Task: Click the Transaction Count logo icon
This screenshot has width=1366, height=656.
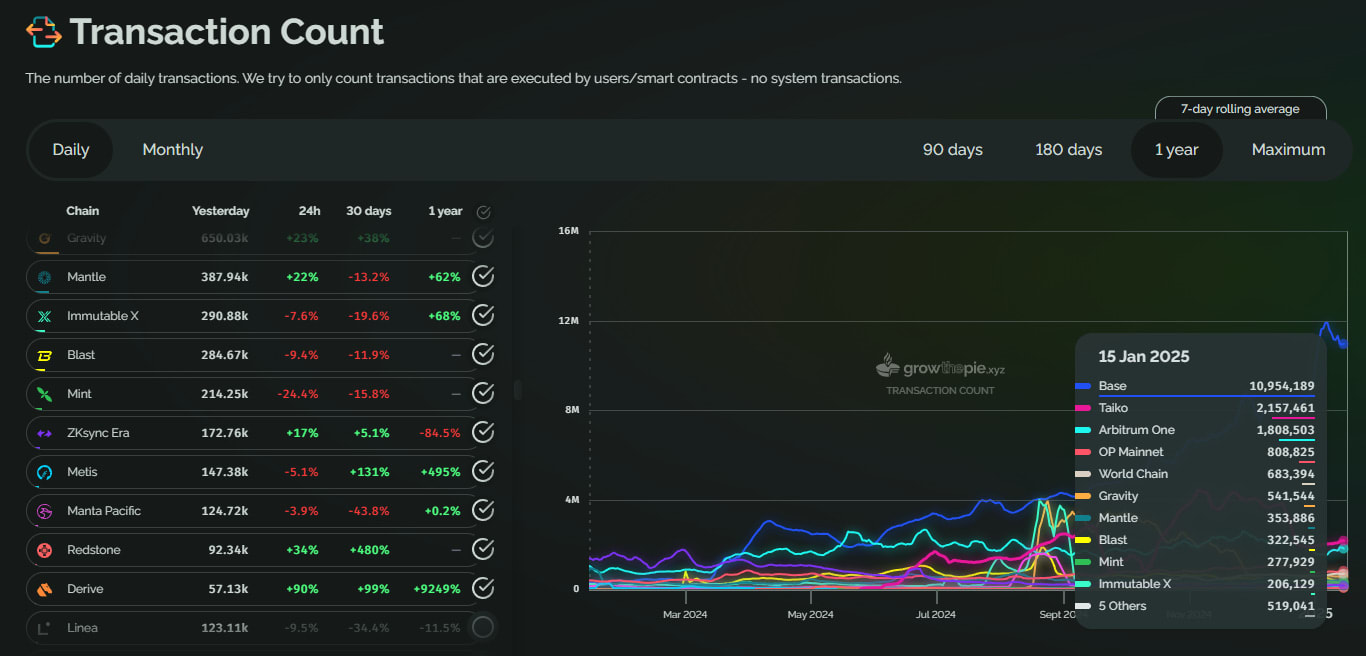Action: pyautogui.click(x=44, y=32)
